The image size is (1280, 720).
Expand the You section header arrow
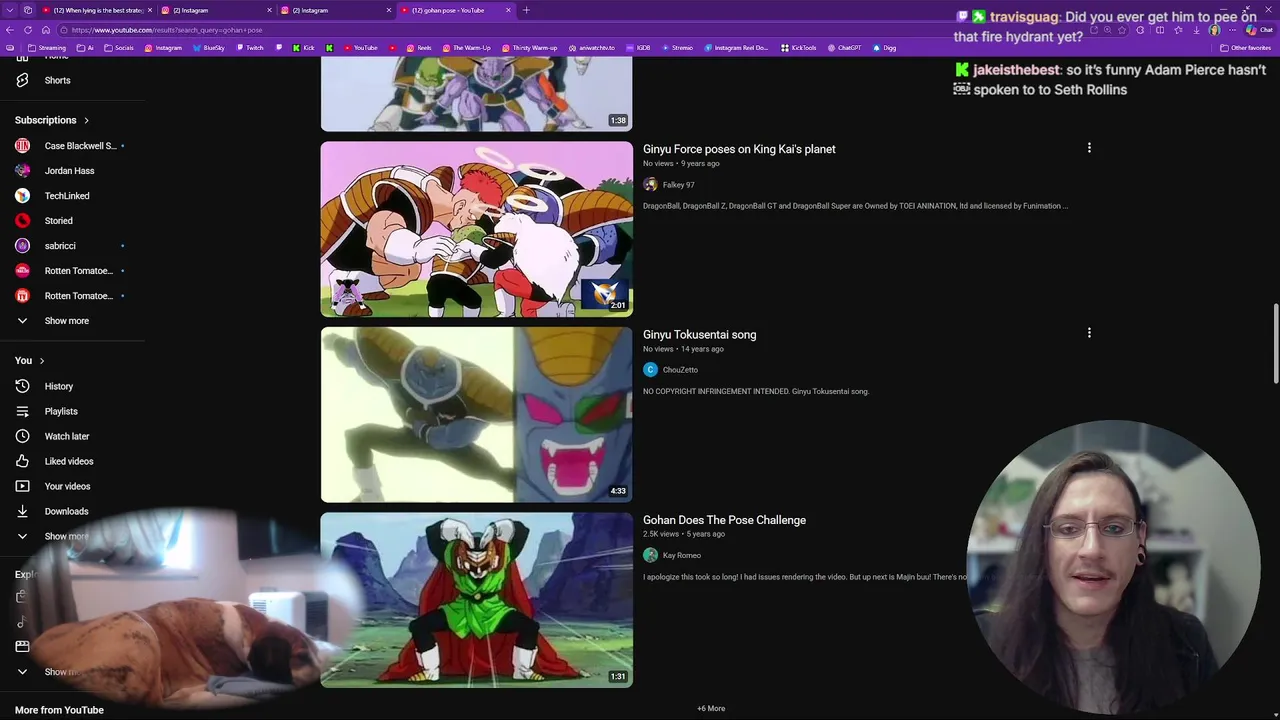41,360
